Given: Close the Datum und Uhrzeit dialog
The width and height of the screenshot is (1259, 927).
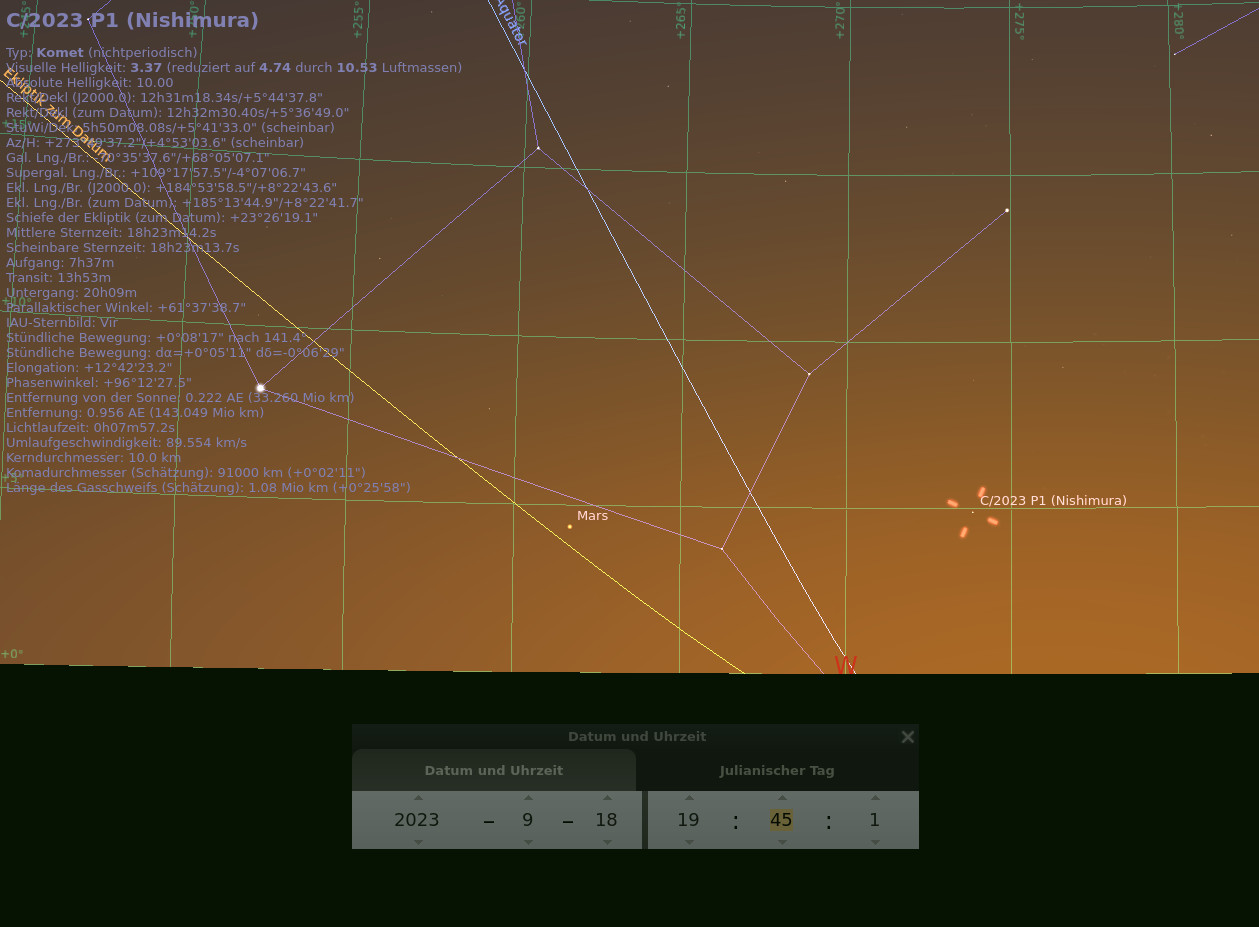Looking at the screenshot, I should pos(907,737).
